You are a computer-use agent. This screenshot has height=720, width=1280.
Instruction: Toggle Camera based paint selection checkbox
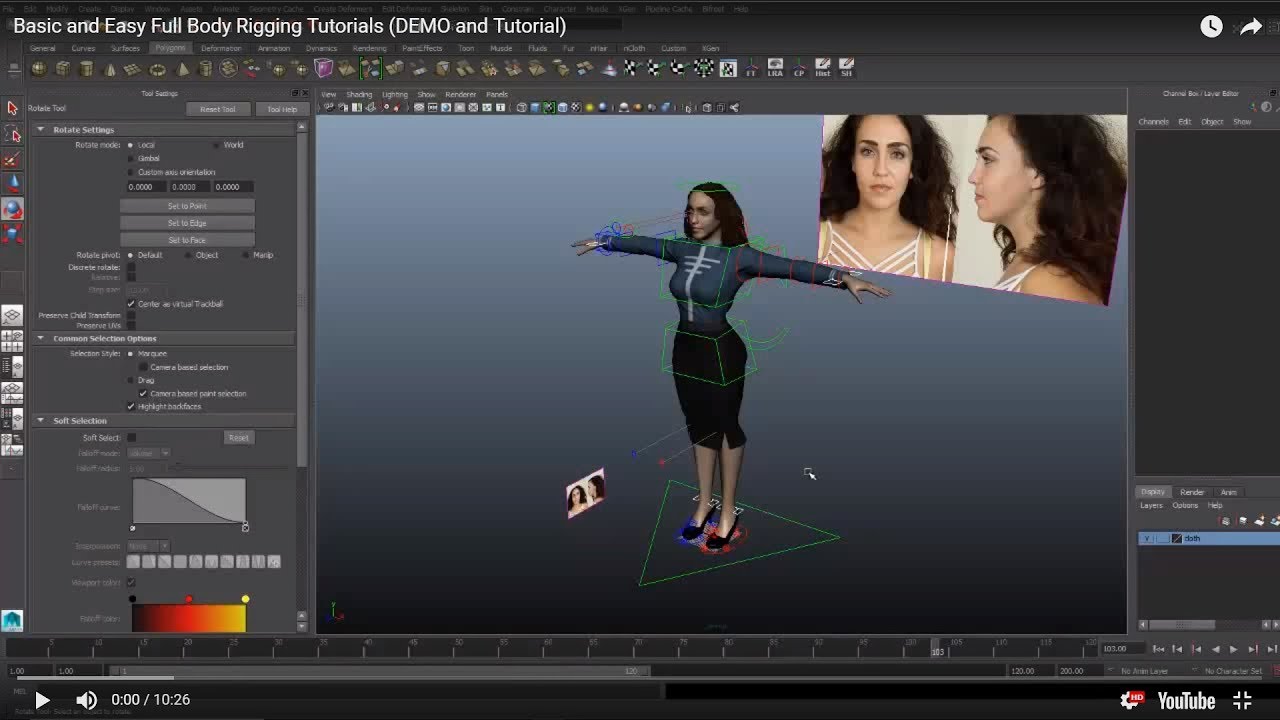tap(143, 393)
